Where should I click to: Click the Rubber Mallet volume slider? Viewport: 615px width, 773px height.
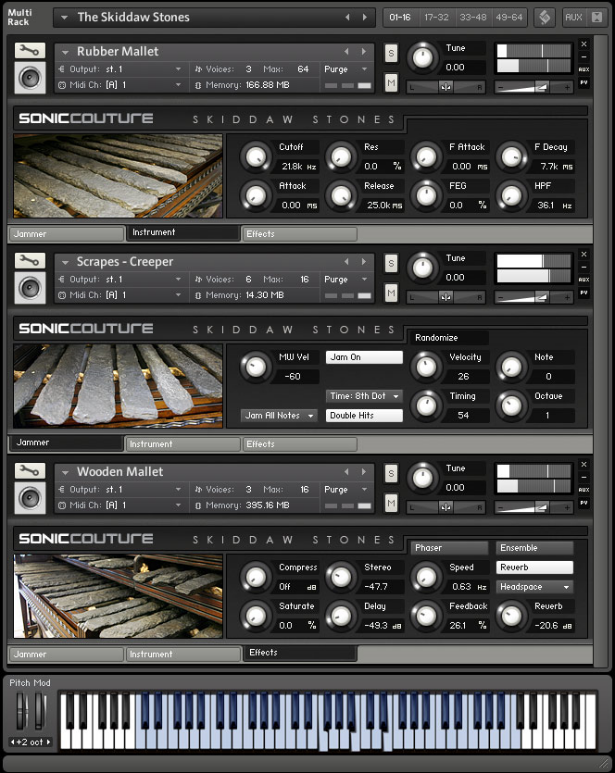(534, 88)
